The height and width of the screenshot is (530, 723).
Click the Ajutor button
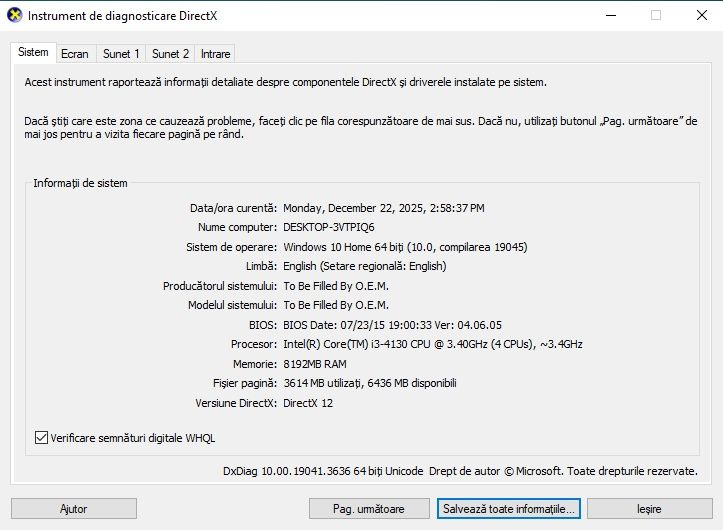[x=74, y=509]
